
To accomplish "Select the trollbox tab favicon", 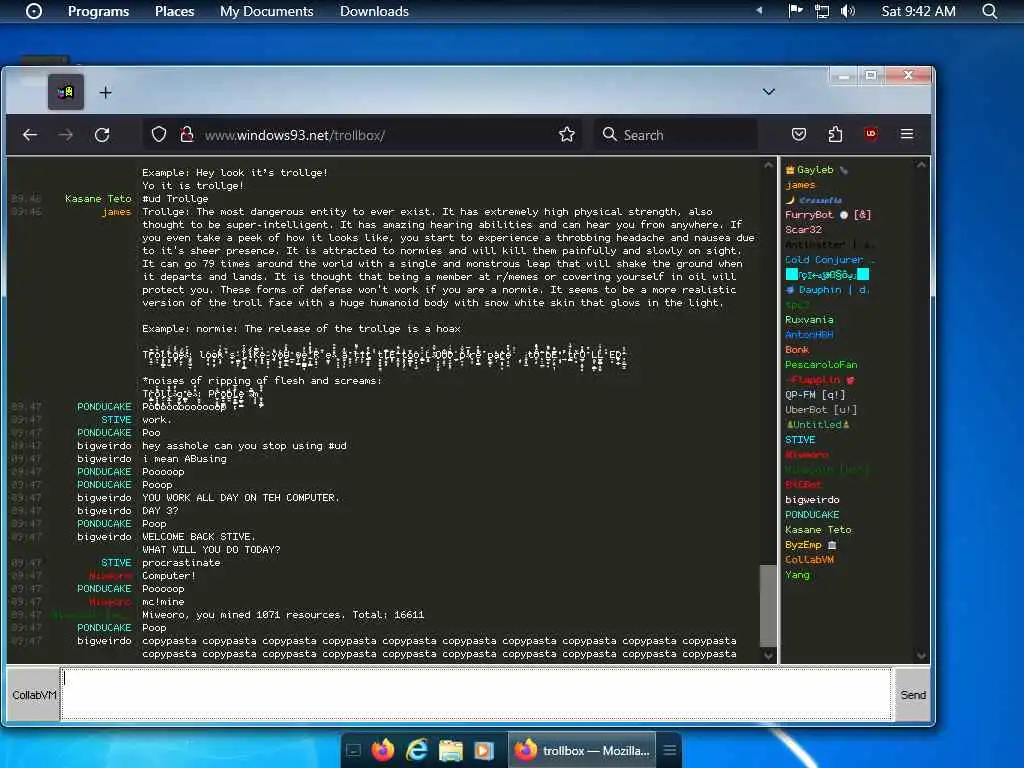I will click(x=66, y=92).
